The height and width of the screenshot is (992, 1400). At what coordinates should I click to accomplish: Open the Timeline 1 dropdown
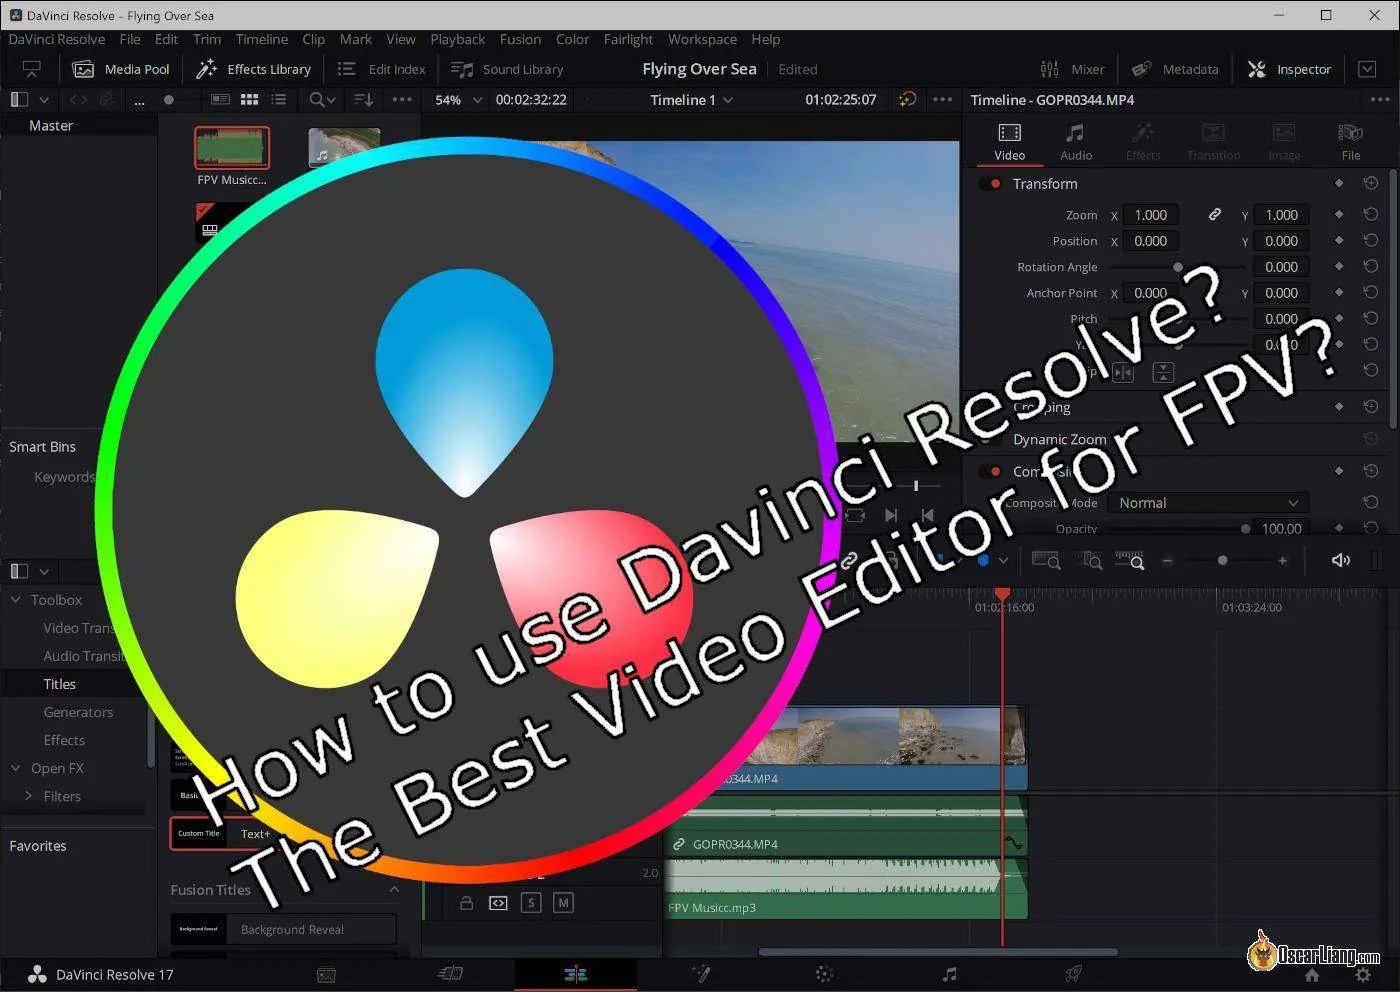692,100
